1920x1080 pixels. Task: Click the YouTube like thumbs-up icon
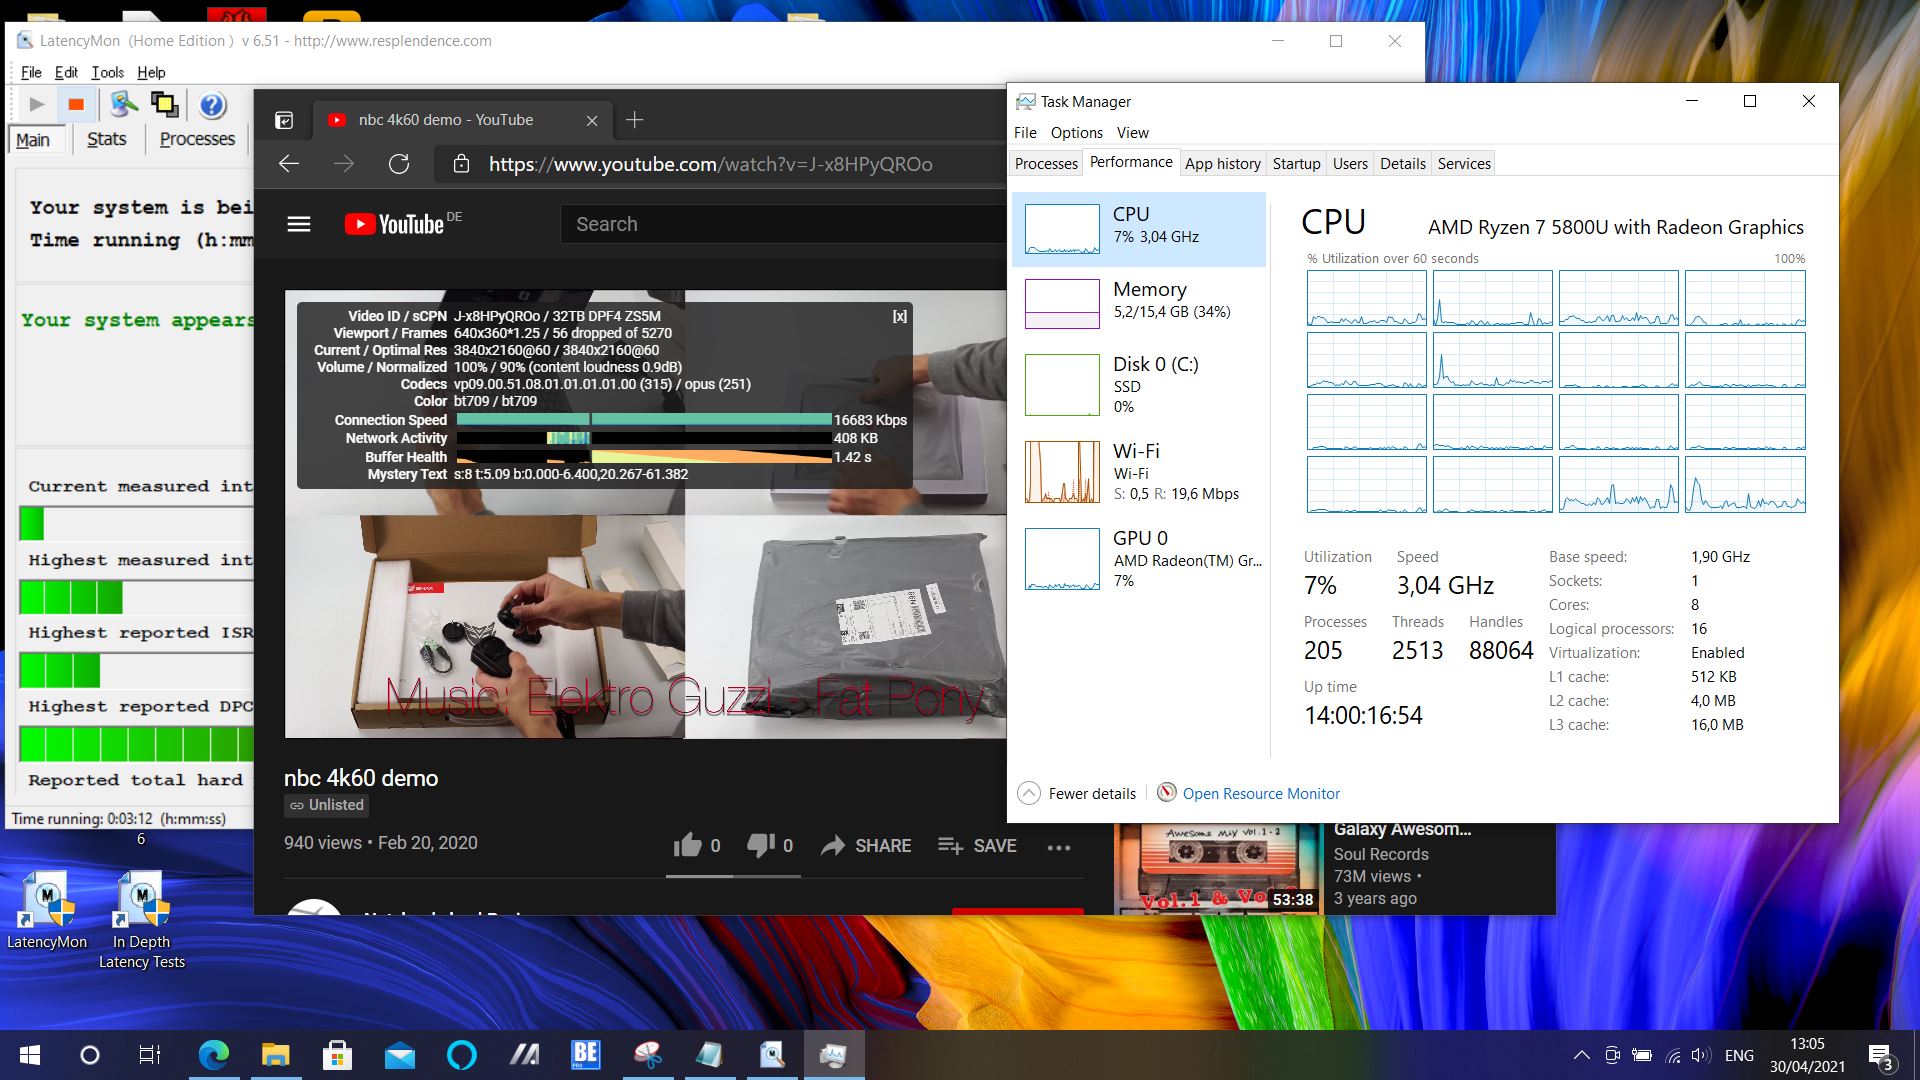coord(688,845)
